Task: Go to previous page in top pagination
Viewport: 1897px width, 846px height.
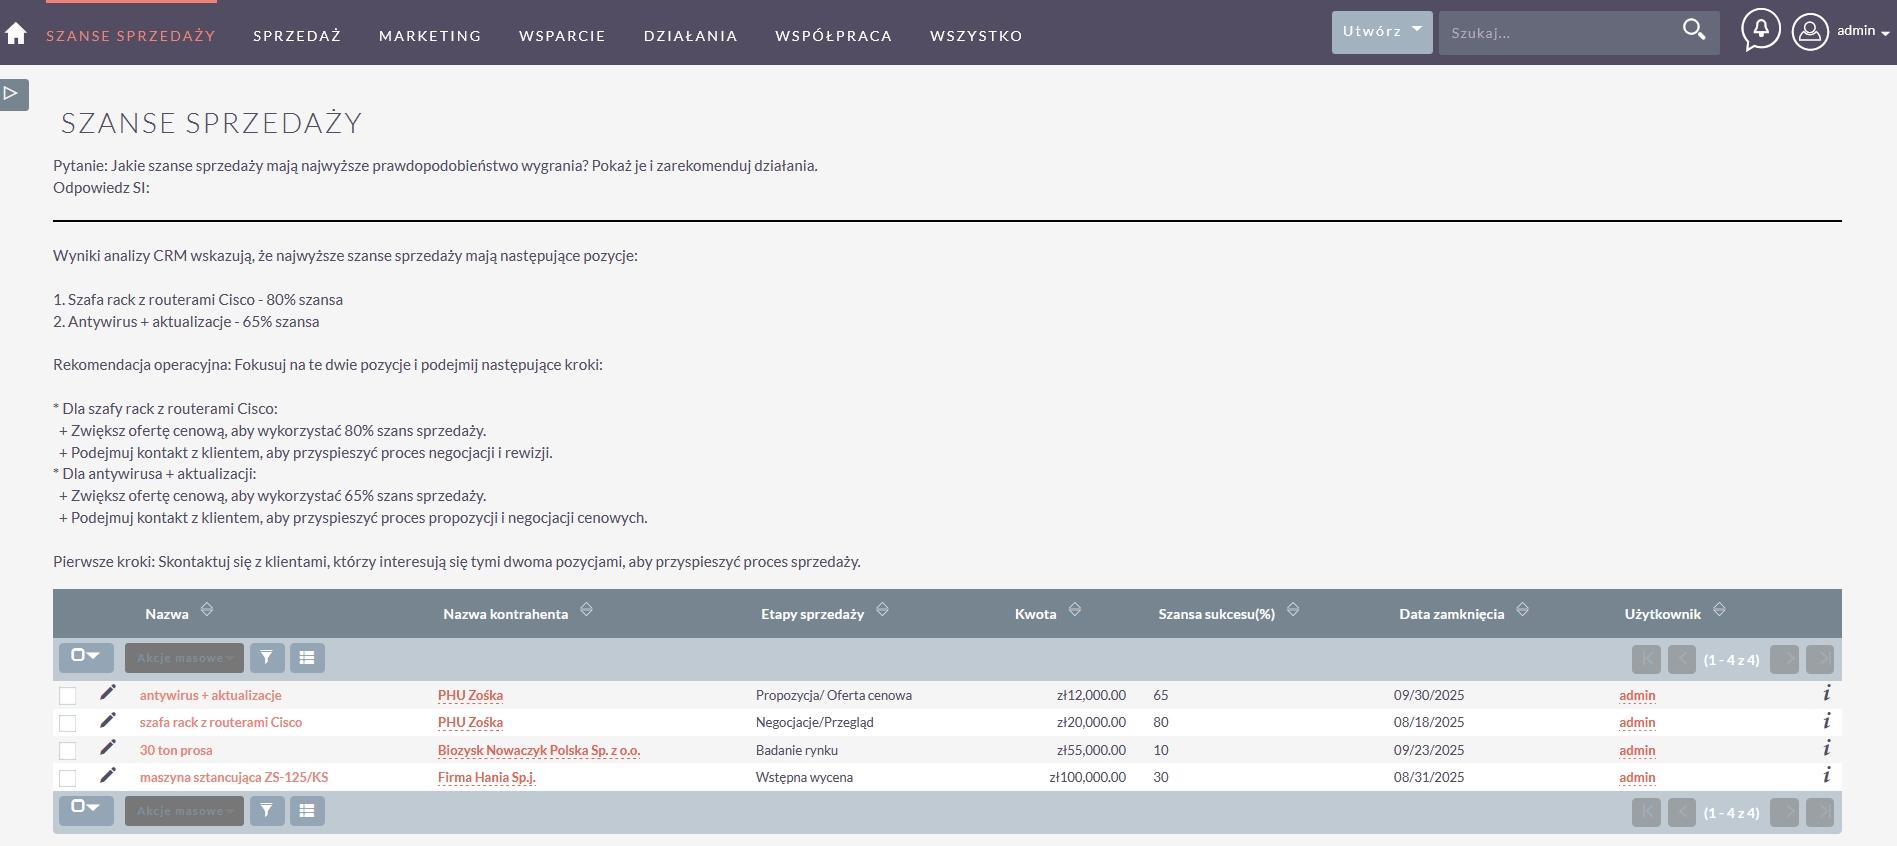Action: click(1682, 659)
